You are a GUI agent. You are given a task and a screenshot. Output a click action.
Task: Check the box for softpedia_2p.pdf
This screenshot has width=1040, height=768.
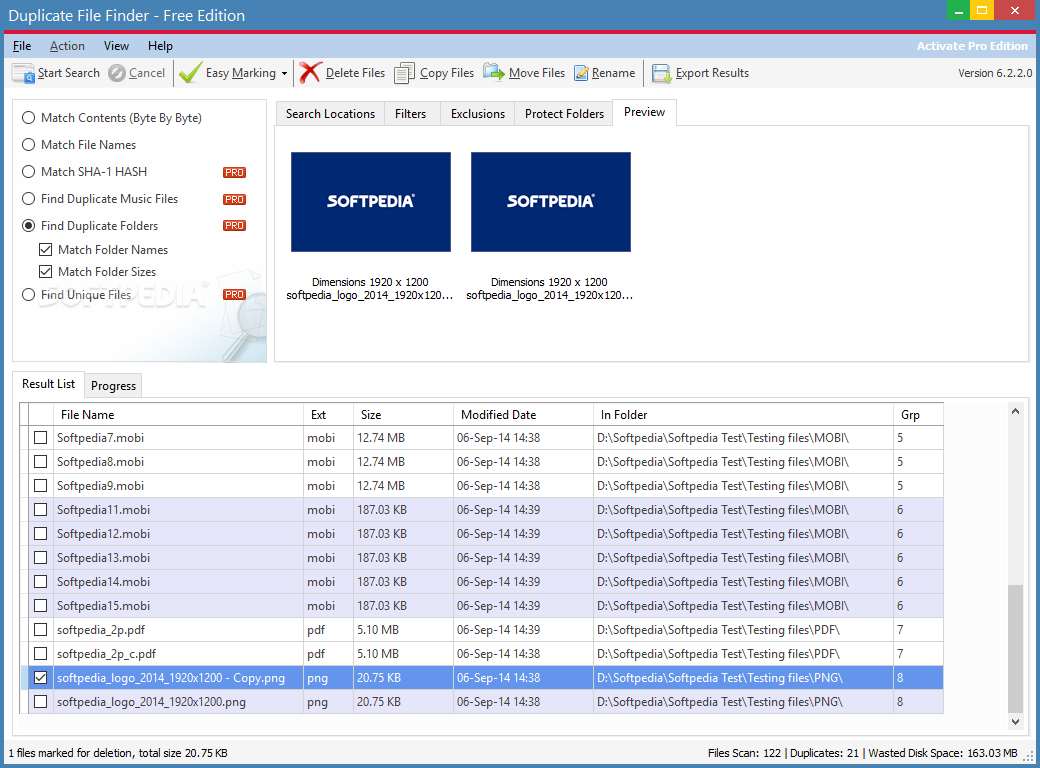tap(40, 630)
